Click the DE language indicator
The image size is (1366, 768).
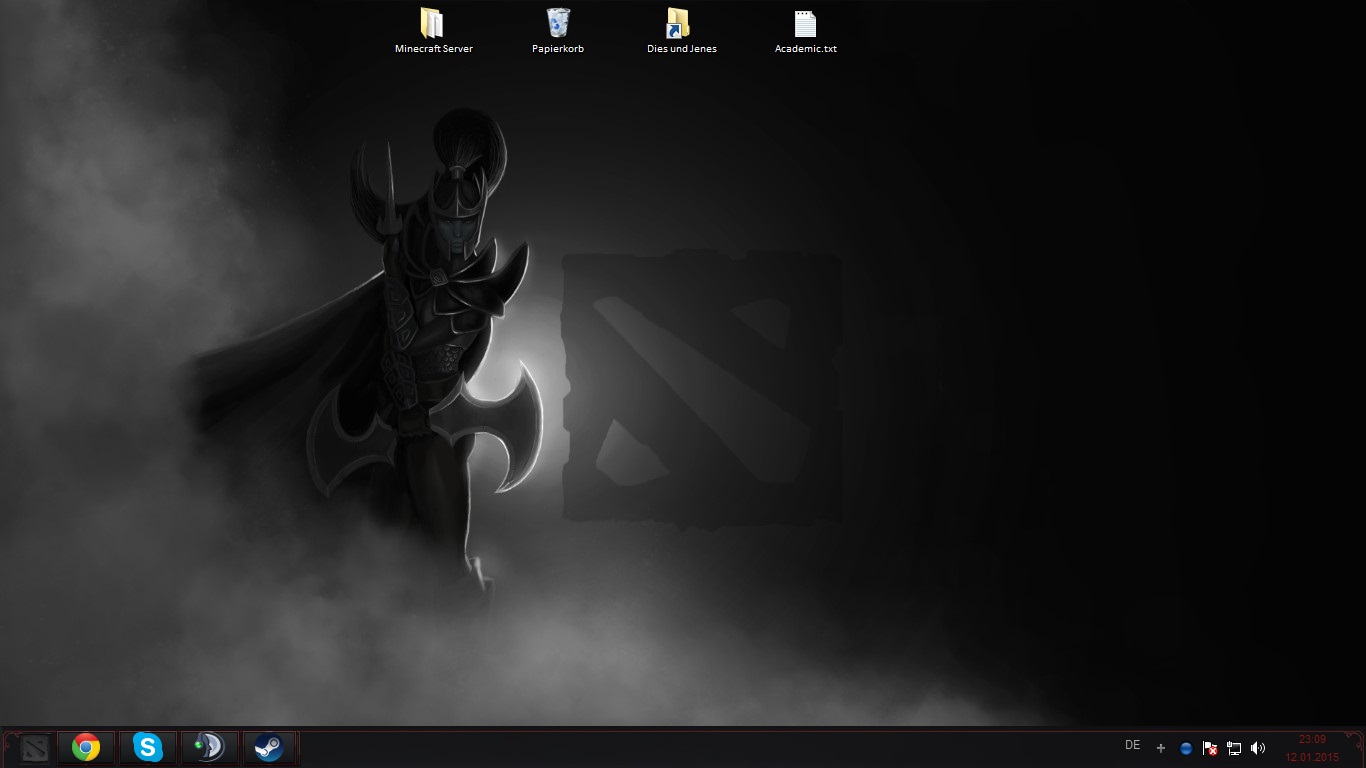[x=1133, y=745]
